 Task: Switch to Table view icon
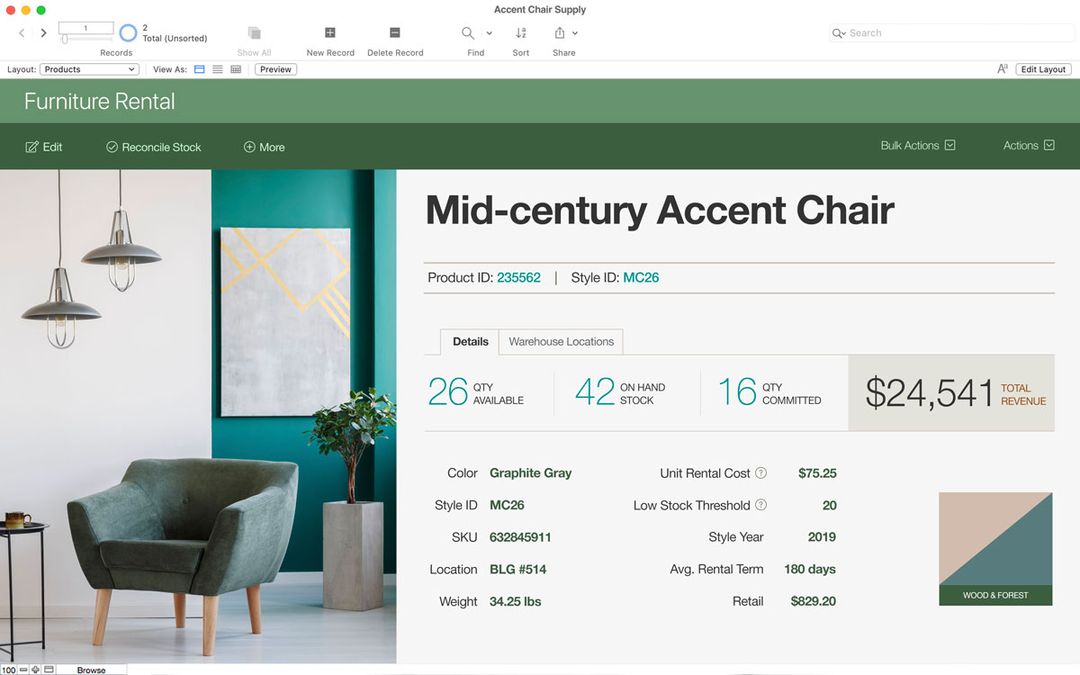click(235, 69)
